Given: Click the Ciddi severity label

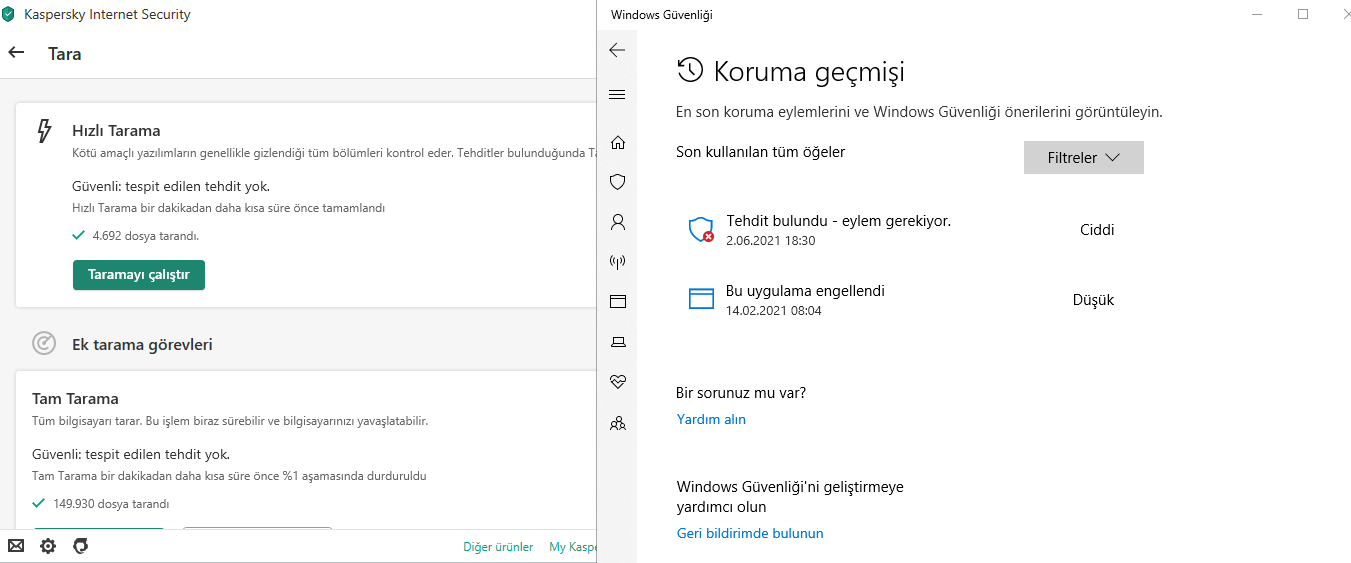Looking at the screenshot, I should coord(1097,230).
